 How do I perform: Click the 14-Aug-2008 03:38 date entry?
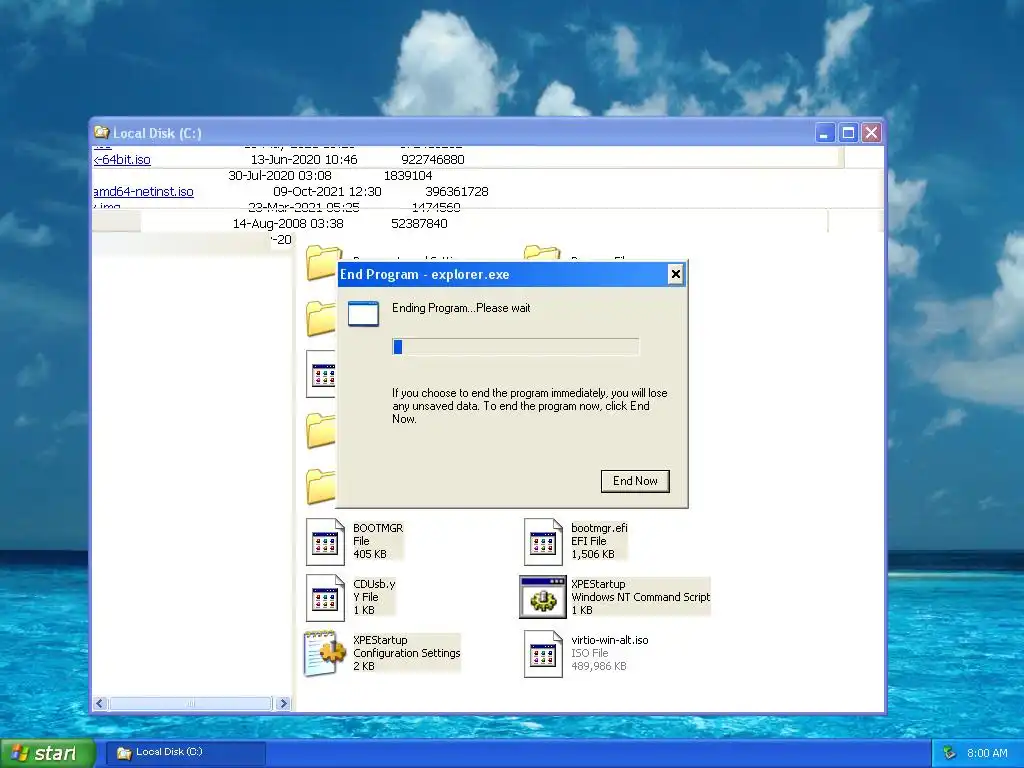tap(288, 223)
